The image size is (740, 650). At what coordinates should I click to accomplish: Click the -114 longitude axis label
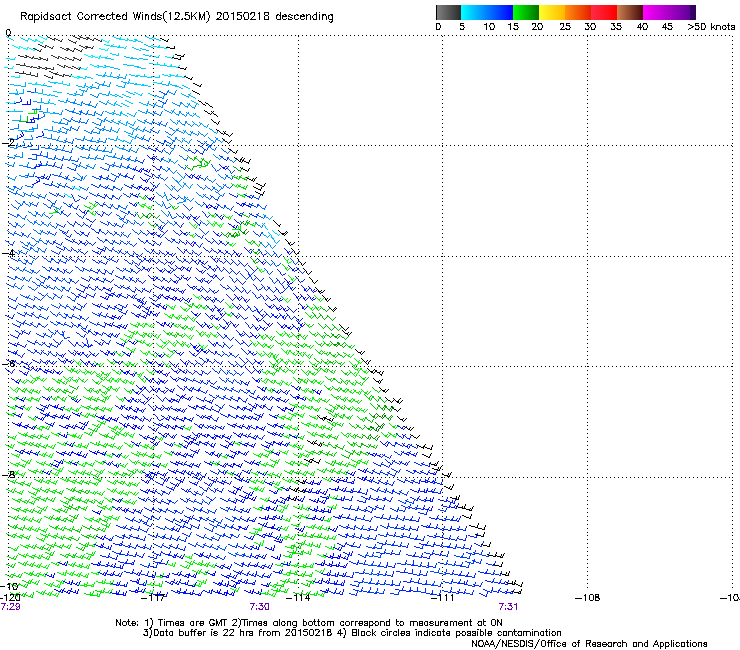coord(298,598)
